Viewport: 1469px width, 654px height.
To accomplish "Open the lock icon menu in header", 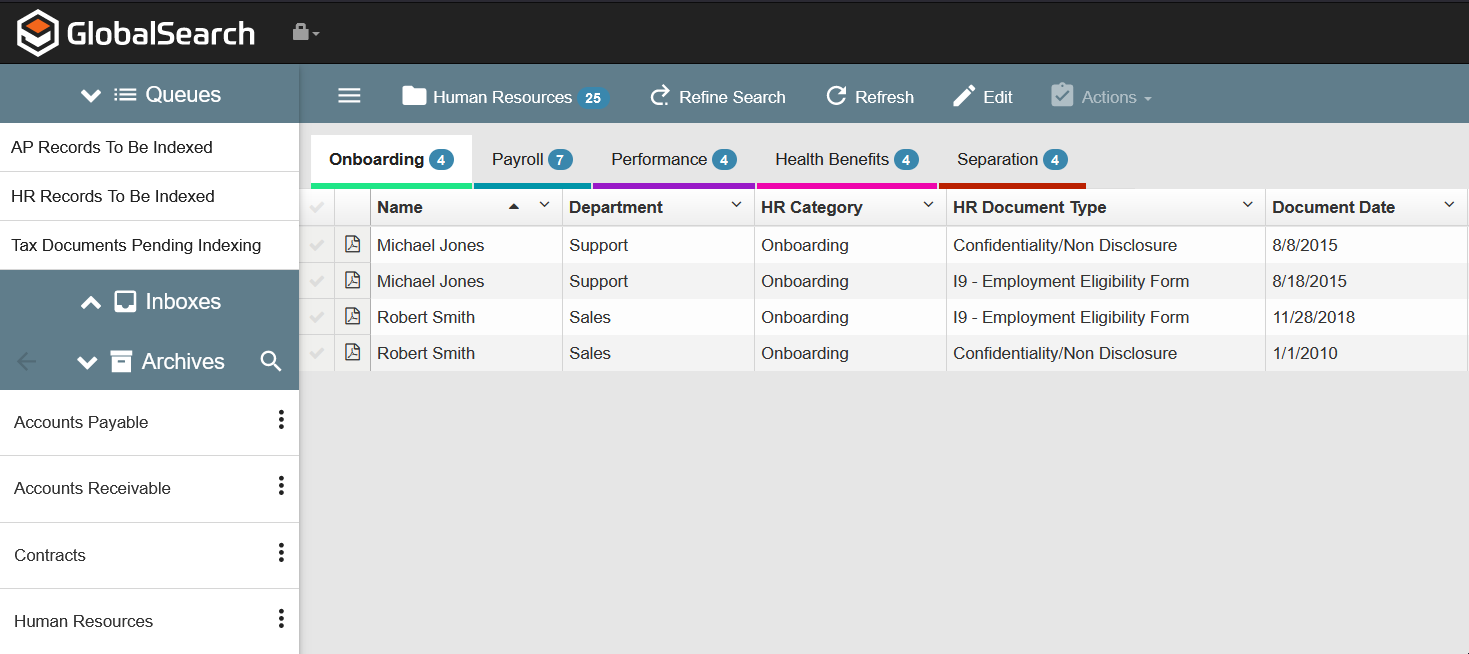I will 304,33.
